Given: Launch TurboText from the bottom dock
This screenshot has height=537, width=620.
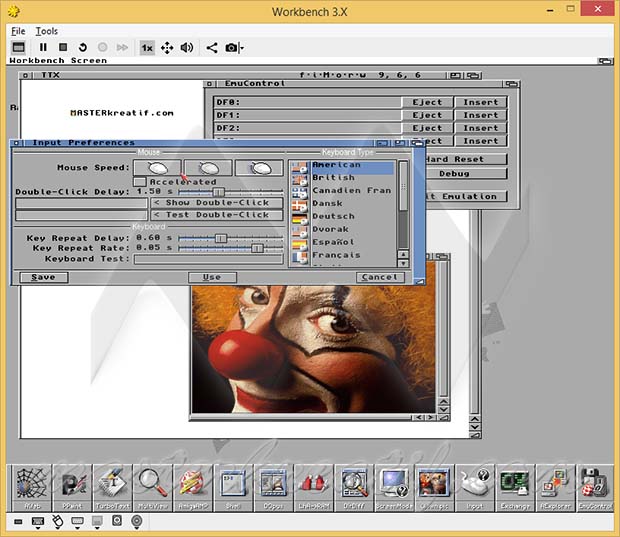Looking at the screenshot, I should coord(112,486).
